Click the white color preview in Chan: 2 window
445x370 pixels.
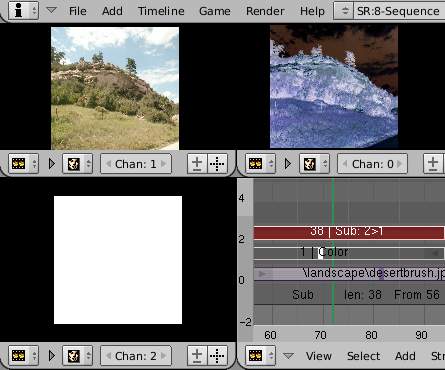[x=118, y=260]
